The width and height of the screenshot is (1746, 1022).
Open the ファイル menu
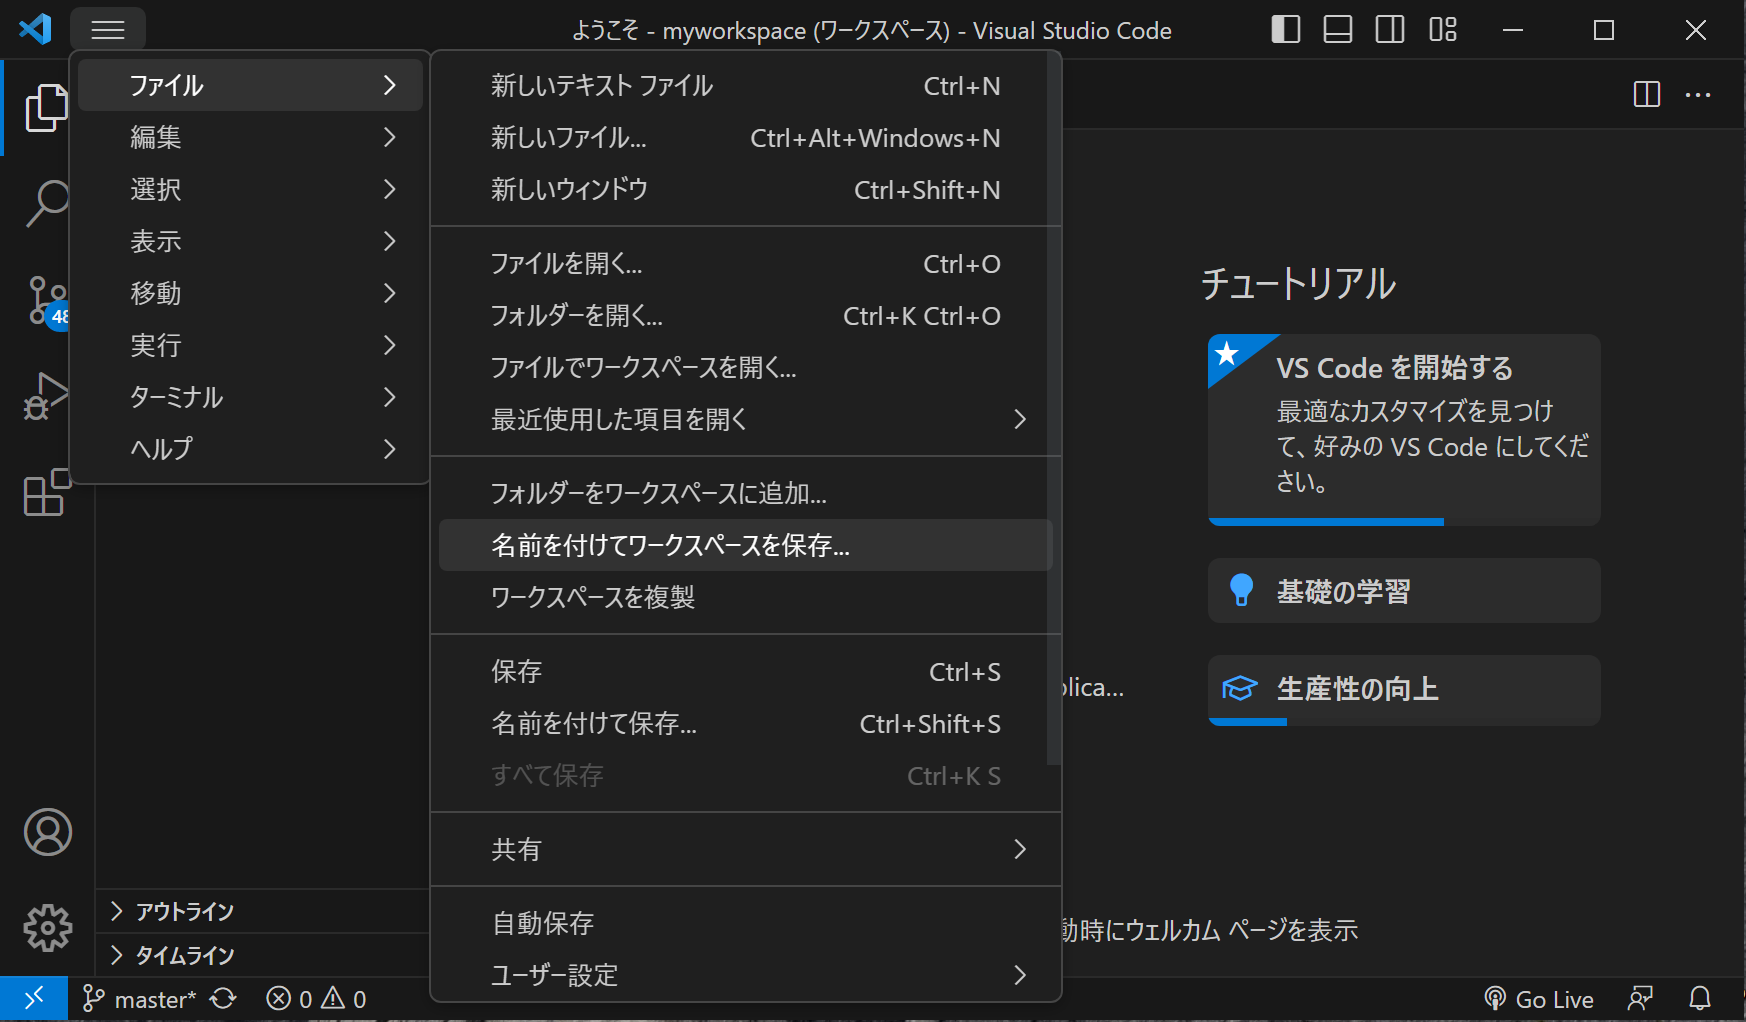tap(250, 85)
